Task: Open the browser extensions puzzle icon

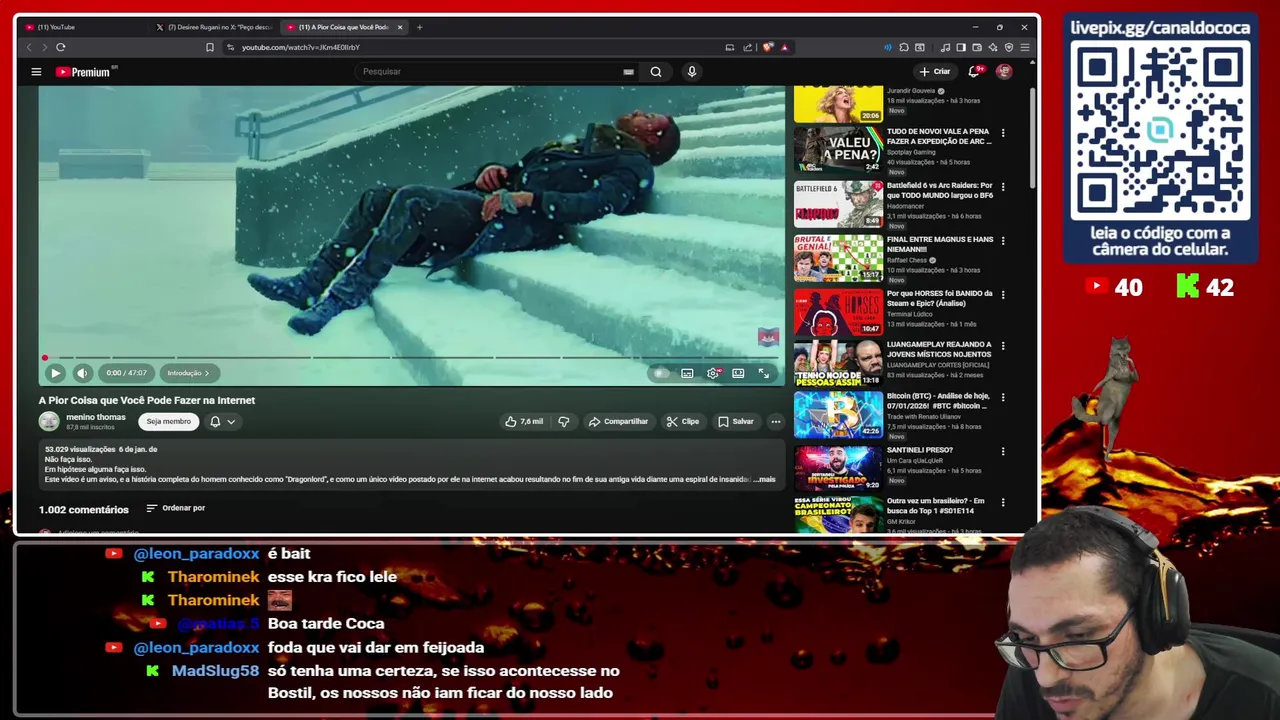Action: coord(904,47)
